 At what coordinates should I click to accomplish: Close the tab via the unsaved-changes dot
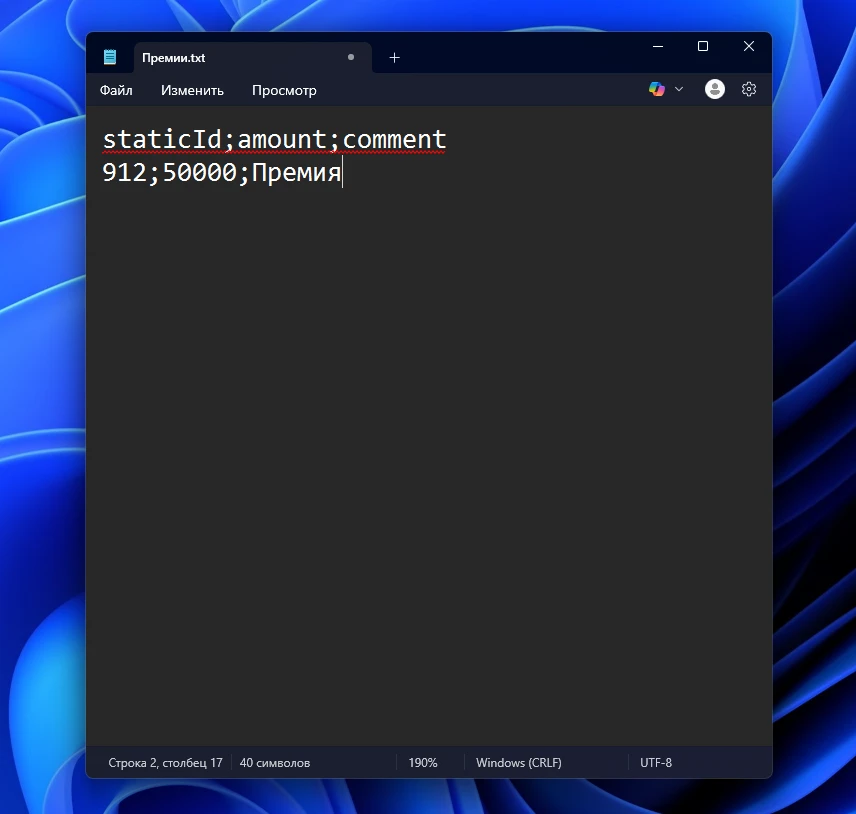coord(350,57)
